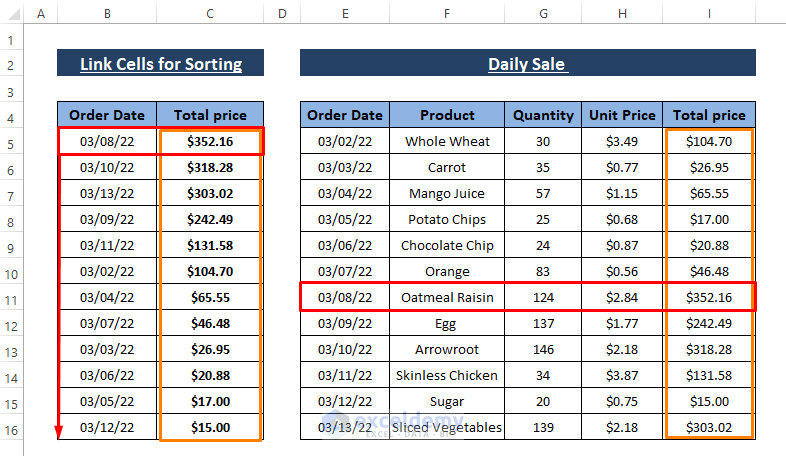The image size is (786, 456).
Task: Select the quantity cell showing 146
Action: click(543, 349)
